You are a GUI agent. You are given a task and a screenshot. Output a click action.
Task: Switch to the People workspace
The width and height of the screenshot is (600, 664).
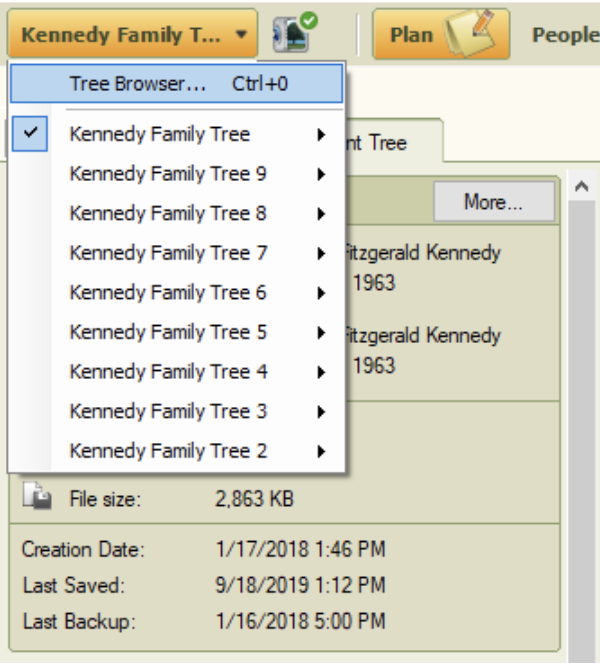point(566,35)
